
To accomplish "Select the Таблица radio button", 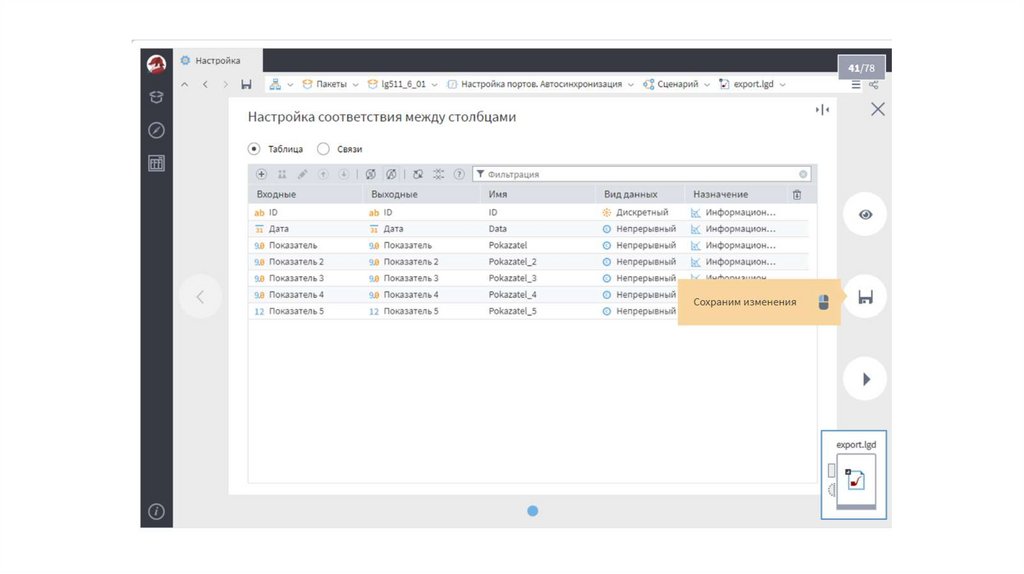I will (x=254, y=149).
